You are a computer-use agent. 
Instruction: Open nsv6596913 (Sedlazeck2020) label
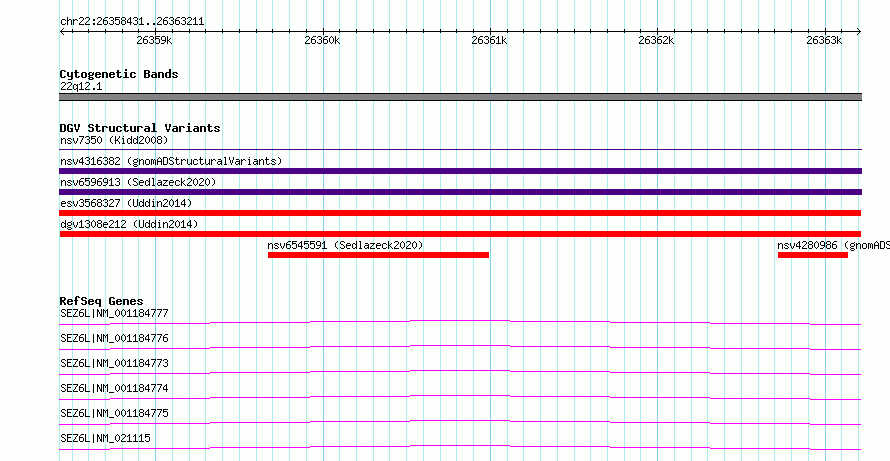pyautogui.click(x=138, y=182)
